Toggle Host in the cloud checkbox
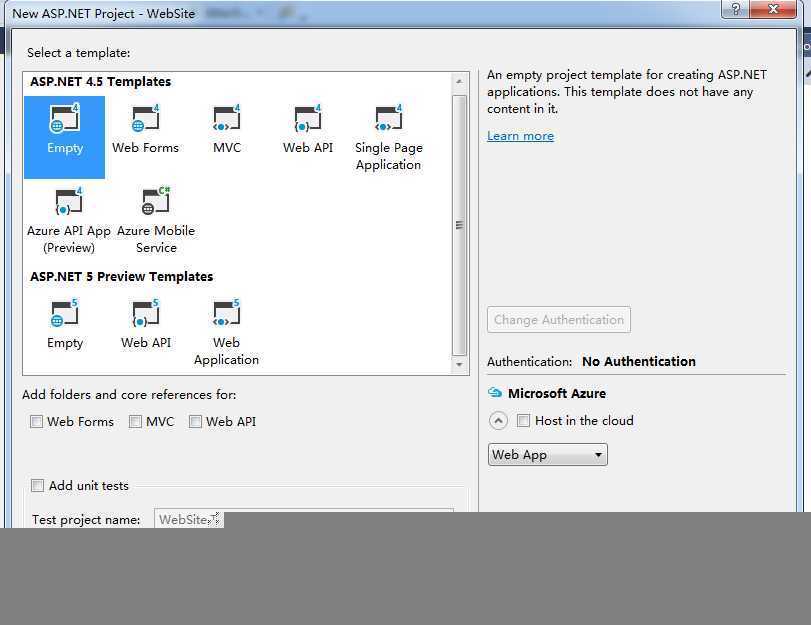This screenshot has height=625, width=811. 523,421
